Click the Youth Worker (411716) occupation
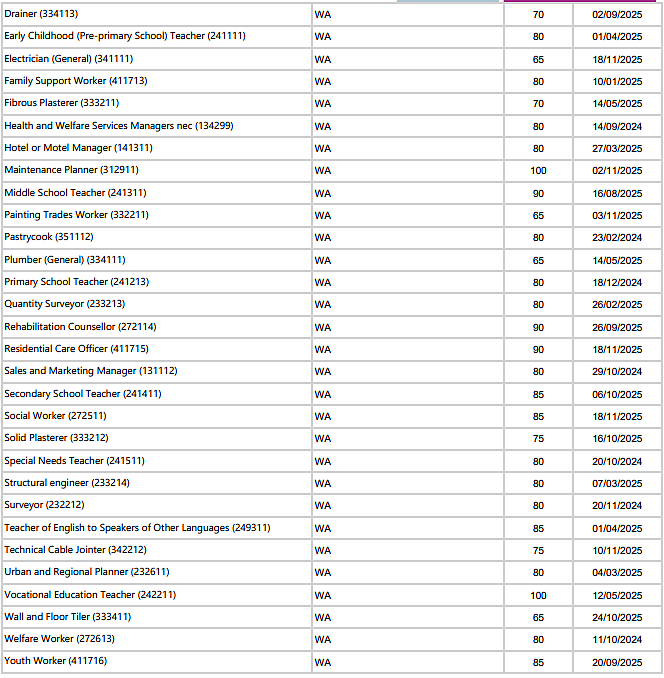The width and height of the screenshot is (664, 678). (55, 661)
